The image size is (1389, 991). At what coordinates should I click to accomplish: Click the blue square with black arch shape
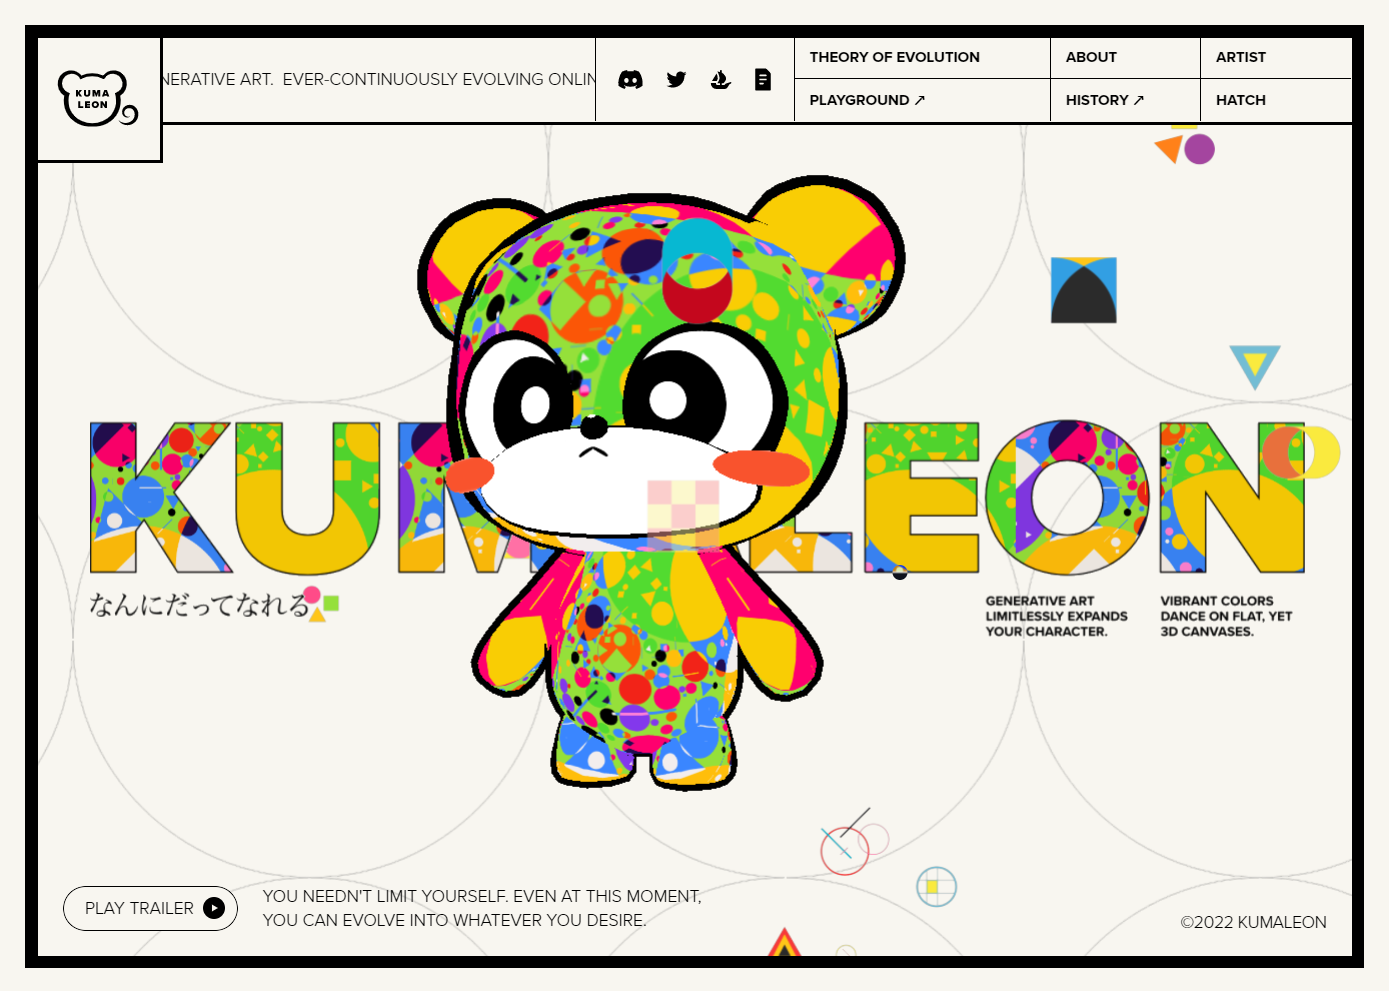coord(1084,290)
